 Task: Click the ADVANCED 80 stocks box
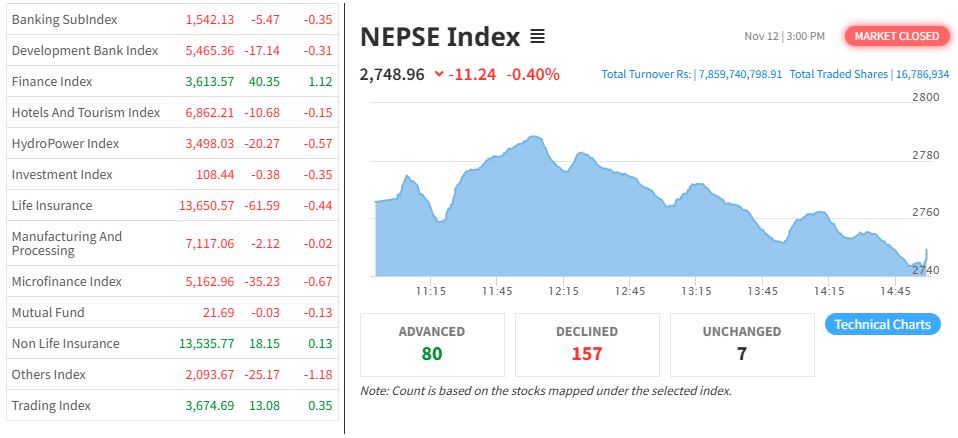tap(432, 343)
